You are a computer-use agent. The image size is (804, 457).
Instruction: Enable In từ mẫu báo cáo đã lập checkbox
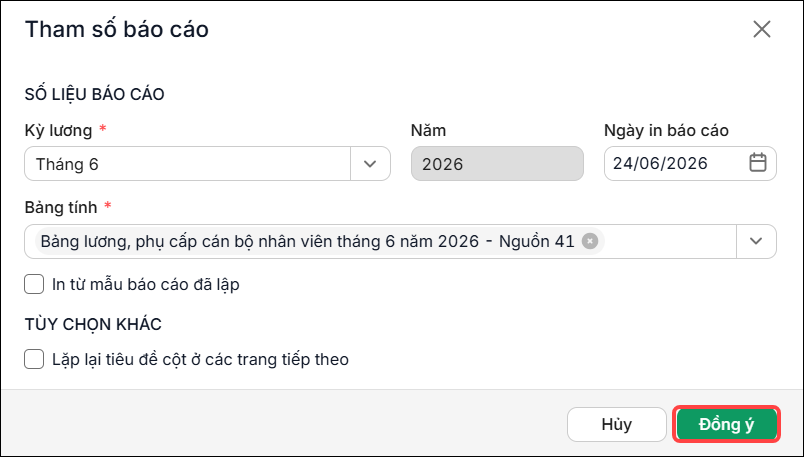34,284
